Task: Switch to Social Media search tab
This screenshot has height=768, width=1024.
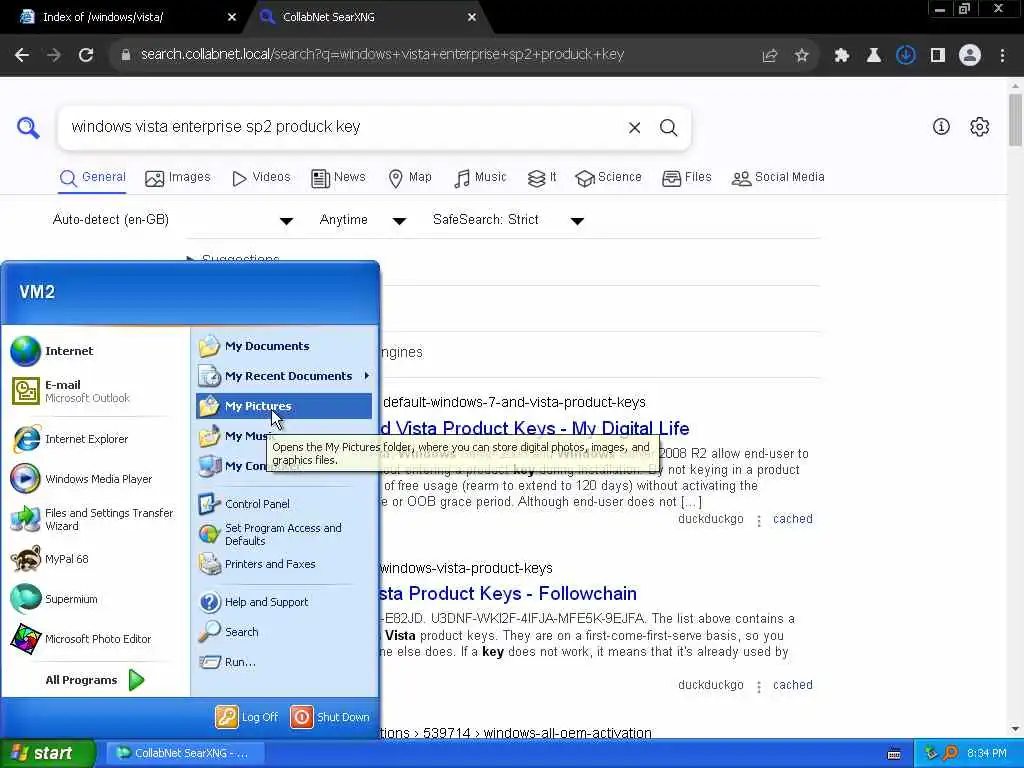Action: pos(778,178)
